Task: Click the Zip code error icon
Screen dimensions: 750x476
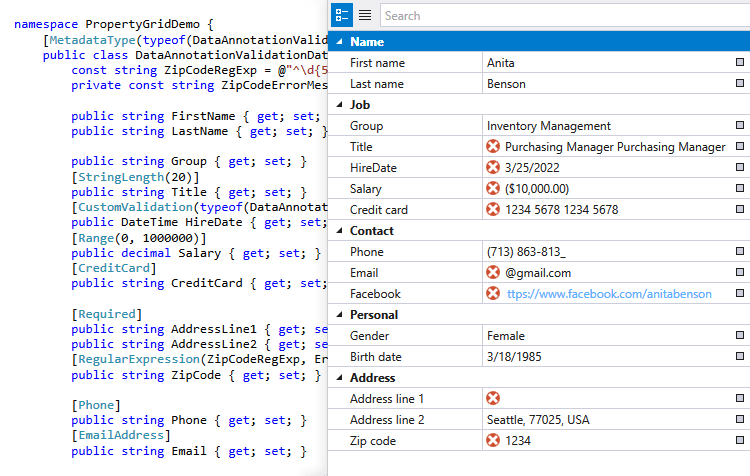Action: [493, 440]
